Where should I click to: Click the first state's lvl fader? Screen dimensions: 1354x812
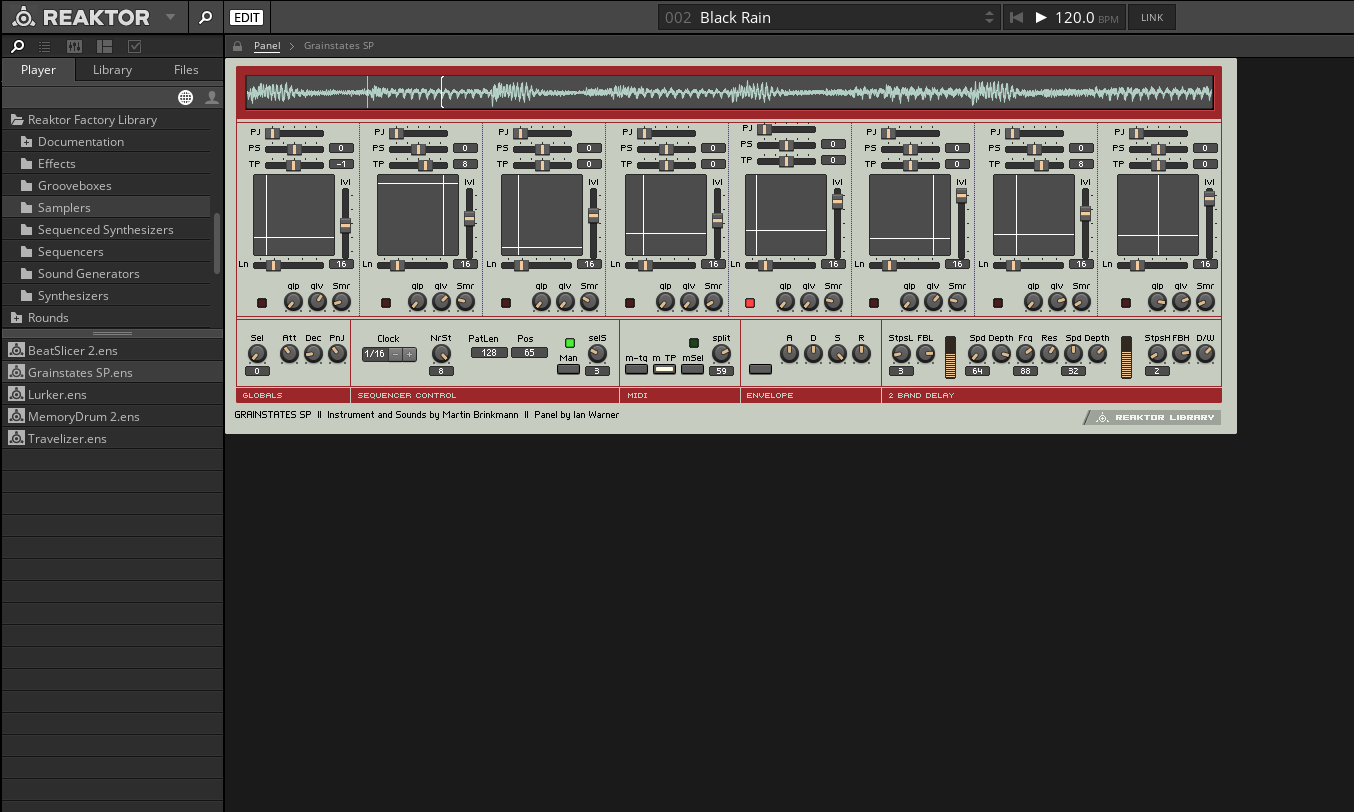pyautogui.click(x=345, y=225)
